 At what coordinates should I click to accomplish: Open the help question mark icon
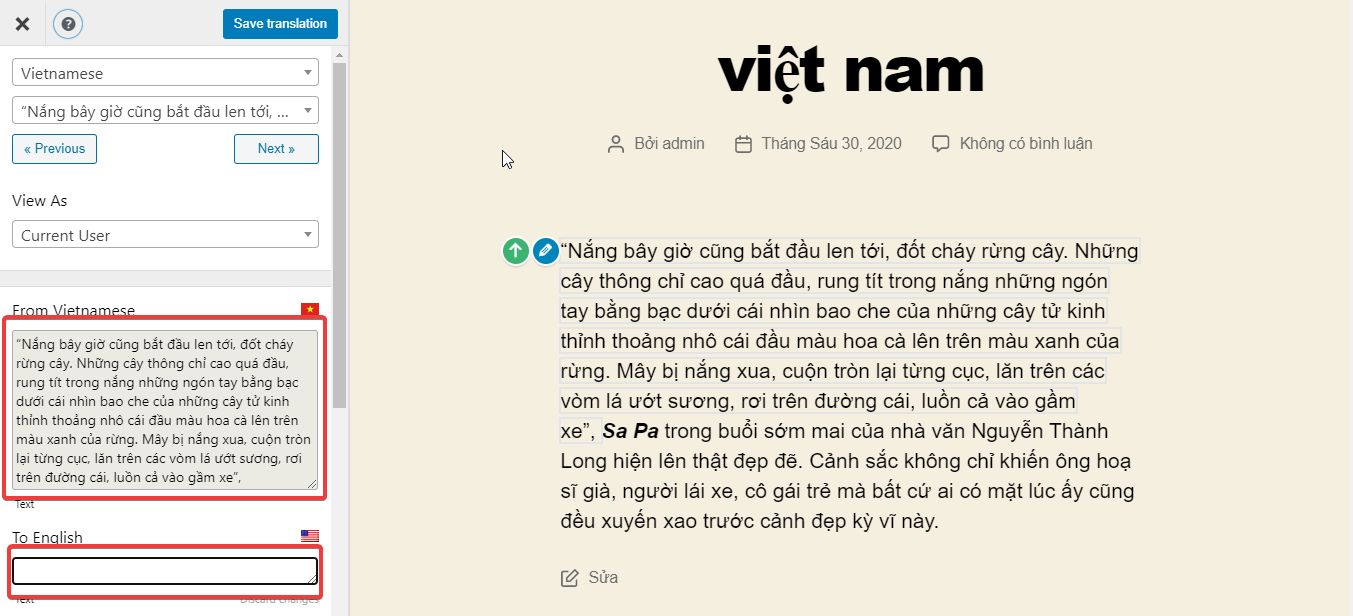[x=68, y=23]
